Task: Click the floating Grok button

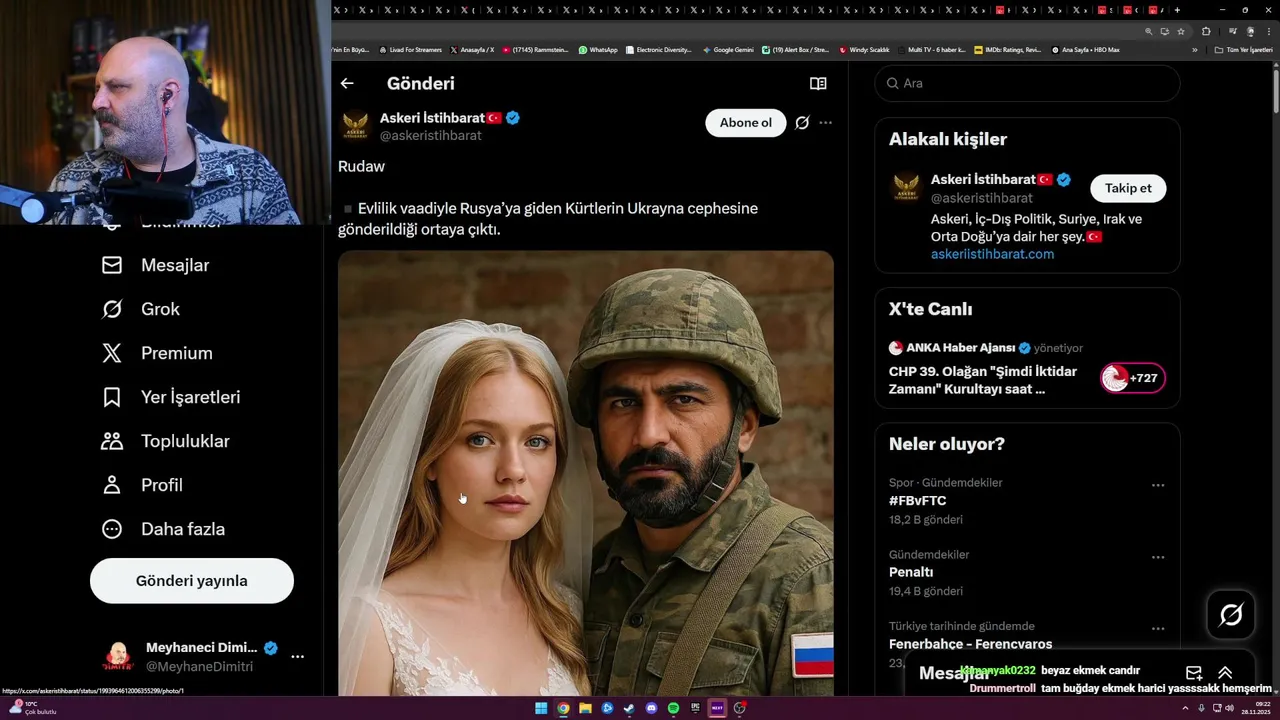Action: pyautogui.click(x=1231, y=615)
